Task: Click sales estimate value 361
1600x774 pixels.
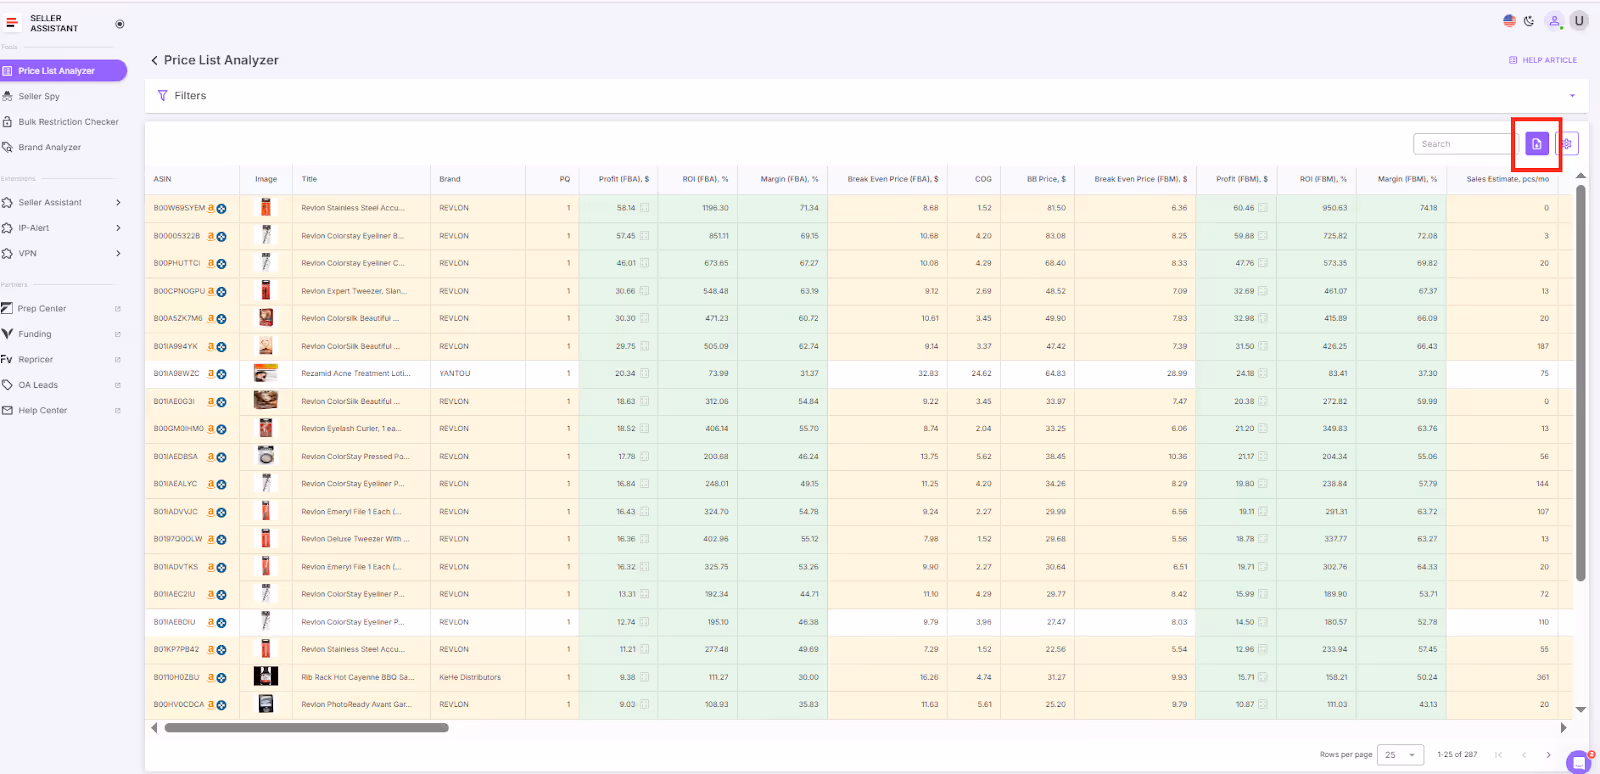Action: [1543, 677]
